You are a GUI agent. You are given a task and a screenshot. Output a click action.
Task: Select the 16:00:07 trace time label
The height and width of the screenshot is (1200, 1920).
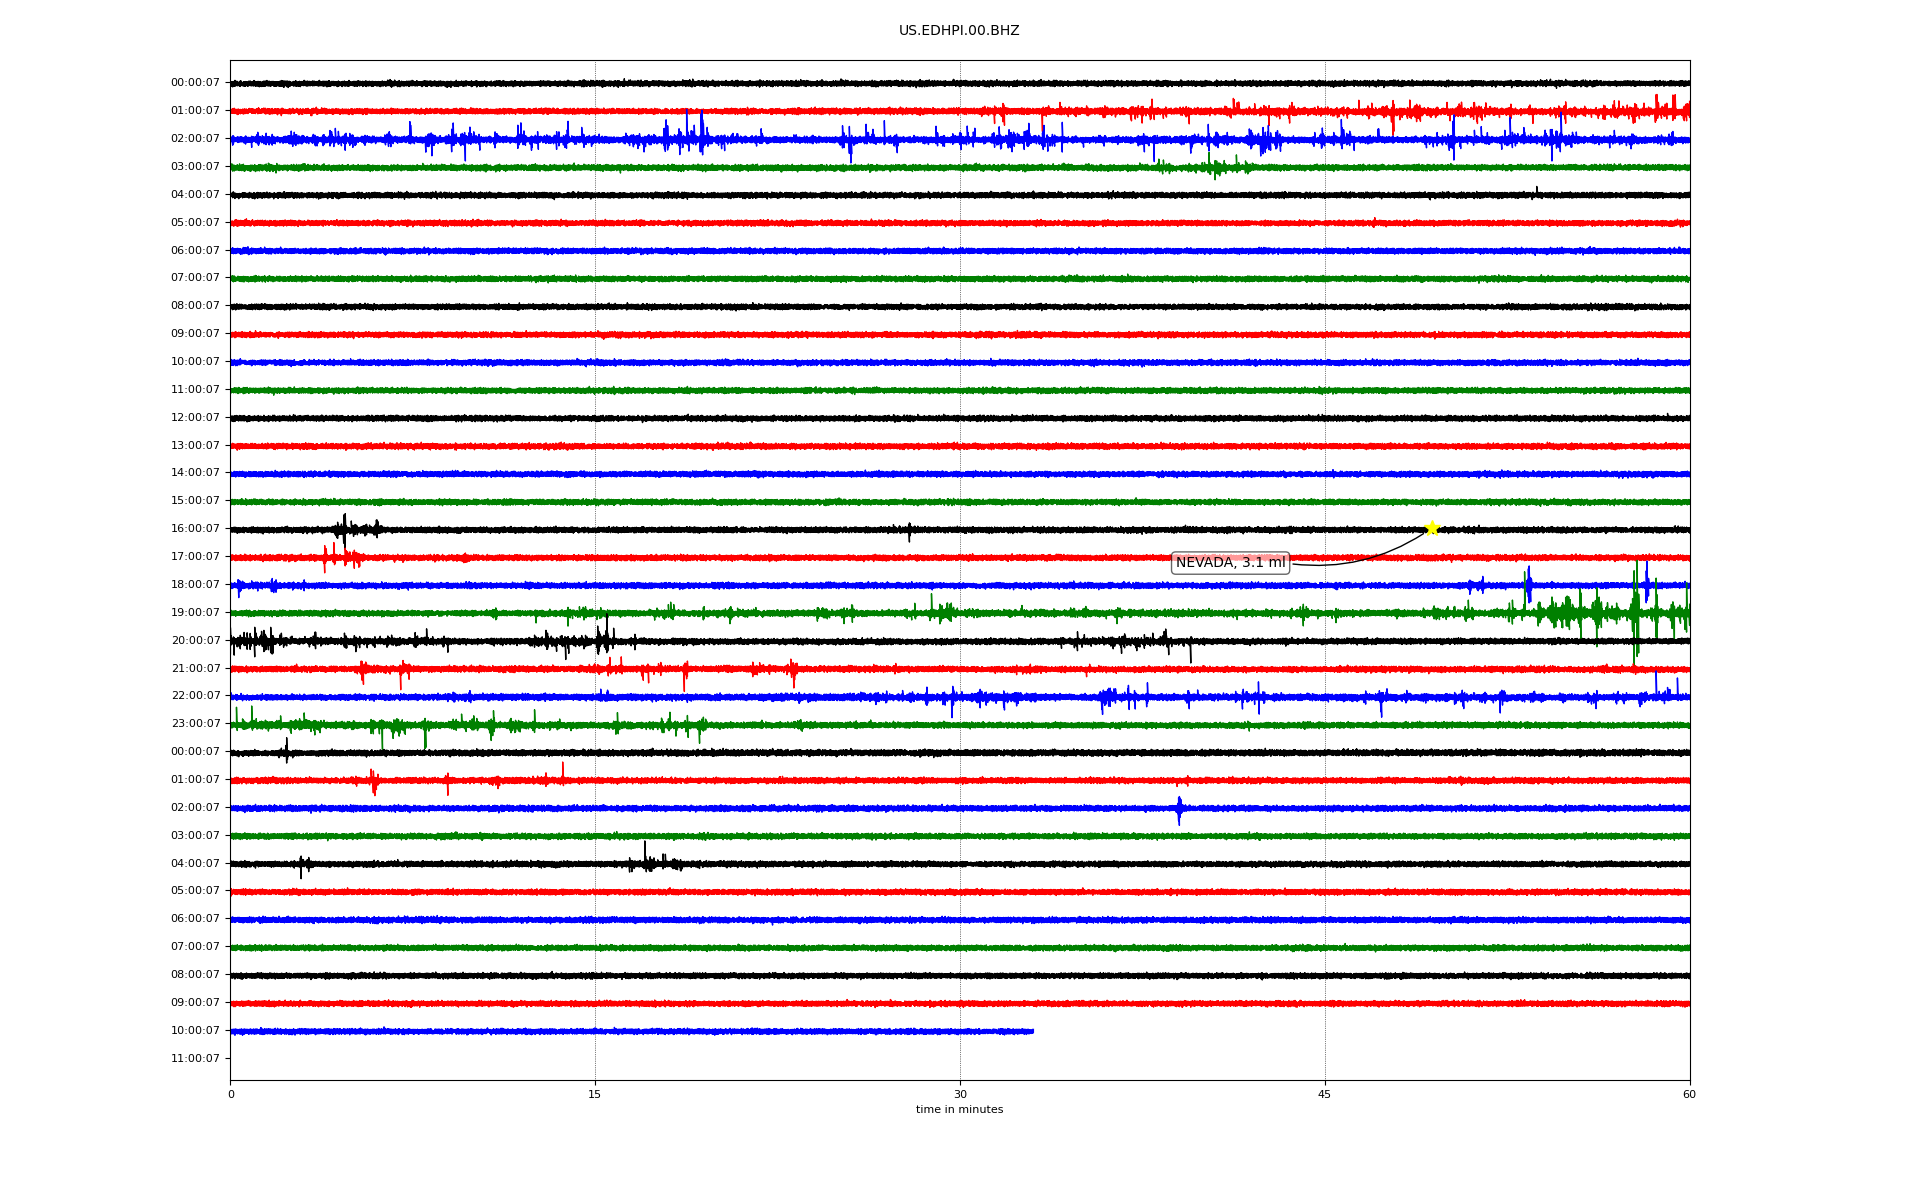(195, 529)
